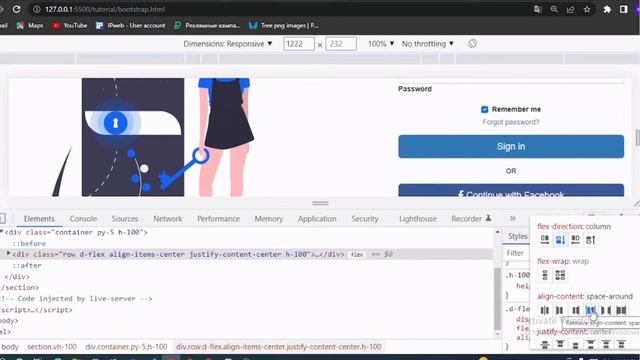Choose flex-wrap nowrap icon

(544, 275)
